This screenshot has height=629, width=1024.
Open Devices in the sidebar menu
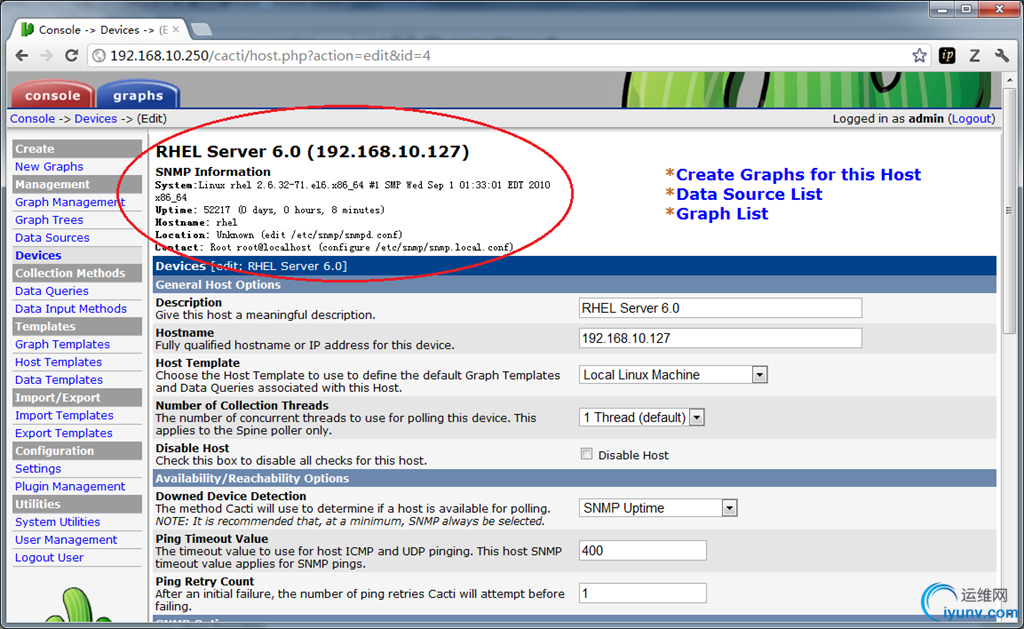(x=38, y=255)
